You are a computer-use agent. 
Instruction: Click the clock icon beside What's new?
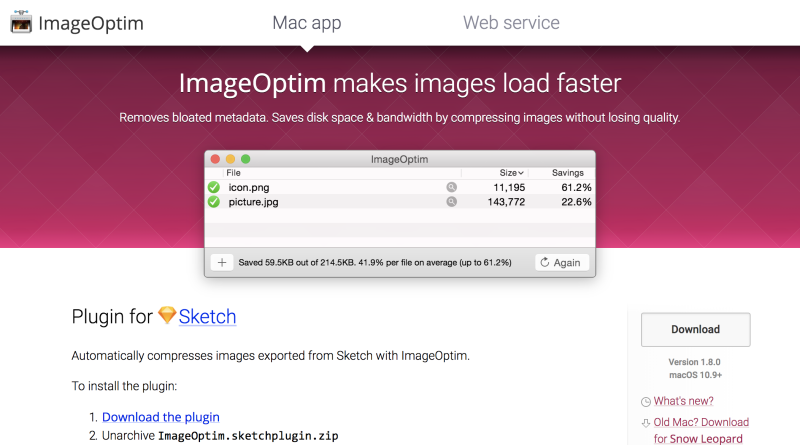click(x=646, y=402)
